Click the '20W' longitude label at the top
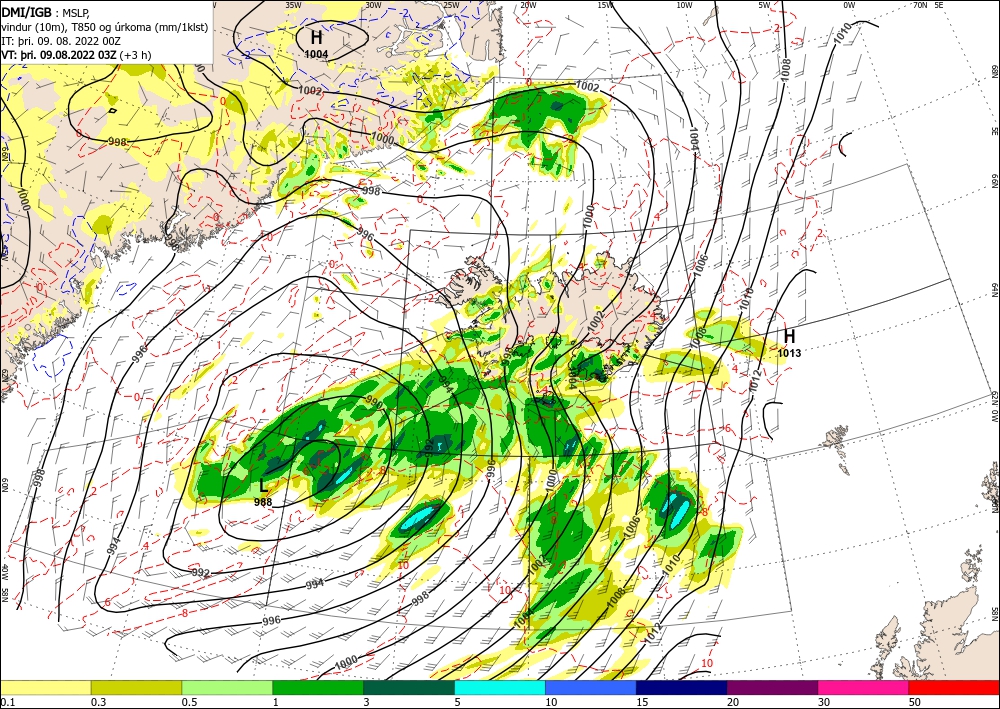This screenshot has height=709, width=1000. click(x=527, y=5)
